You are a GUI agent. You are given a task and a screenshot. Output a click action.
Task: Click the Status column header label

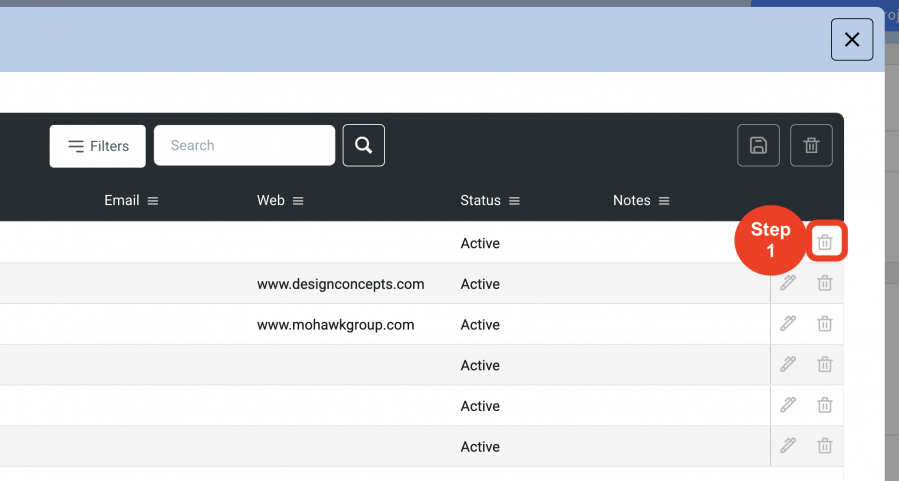(480, 201)
